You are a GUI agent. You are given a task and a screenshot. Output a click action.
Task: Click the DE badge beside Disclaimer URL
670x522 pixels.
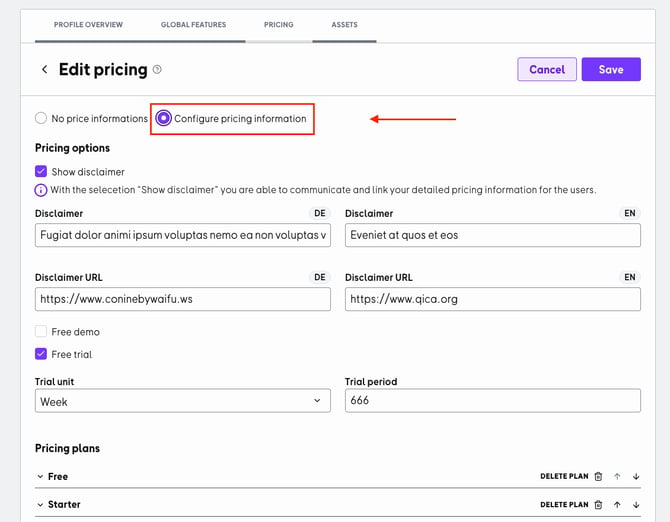[x=320, y=277]
